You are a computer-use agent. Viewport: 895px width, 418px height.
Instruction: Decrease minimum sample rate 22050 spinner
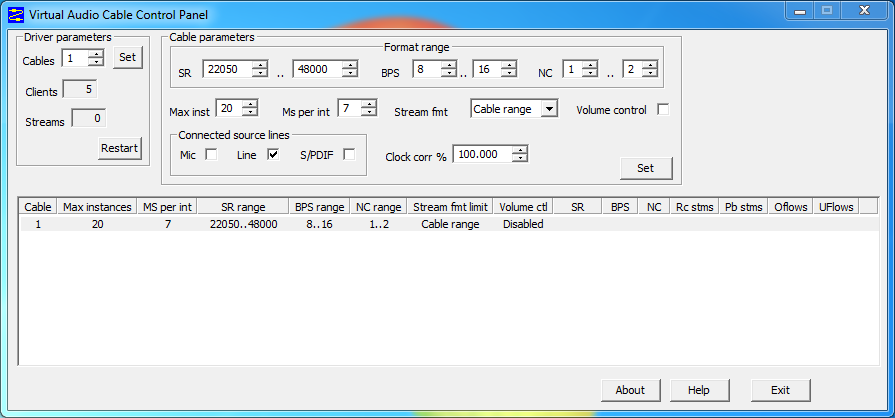260,73
